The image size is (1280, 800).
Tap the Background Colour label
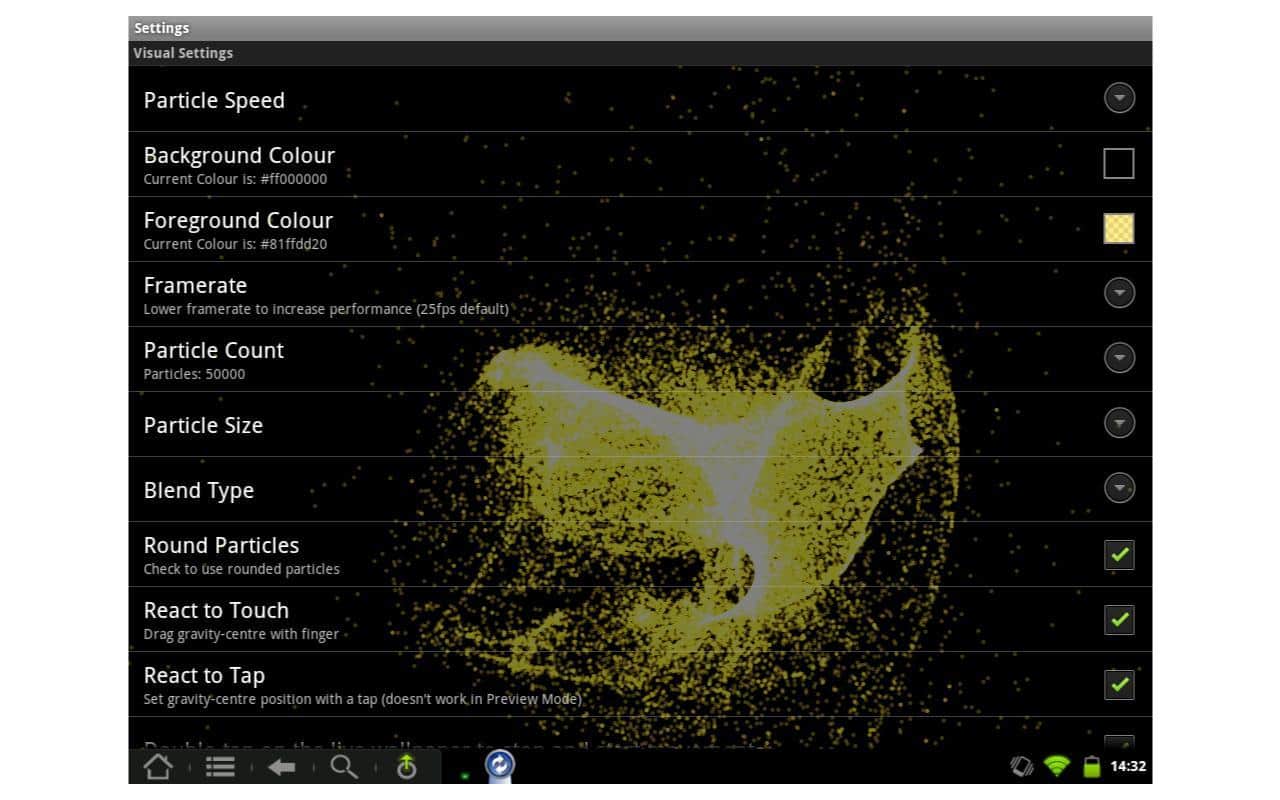tap(239, 156)
